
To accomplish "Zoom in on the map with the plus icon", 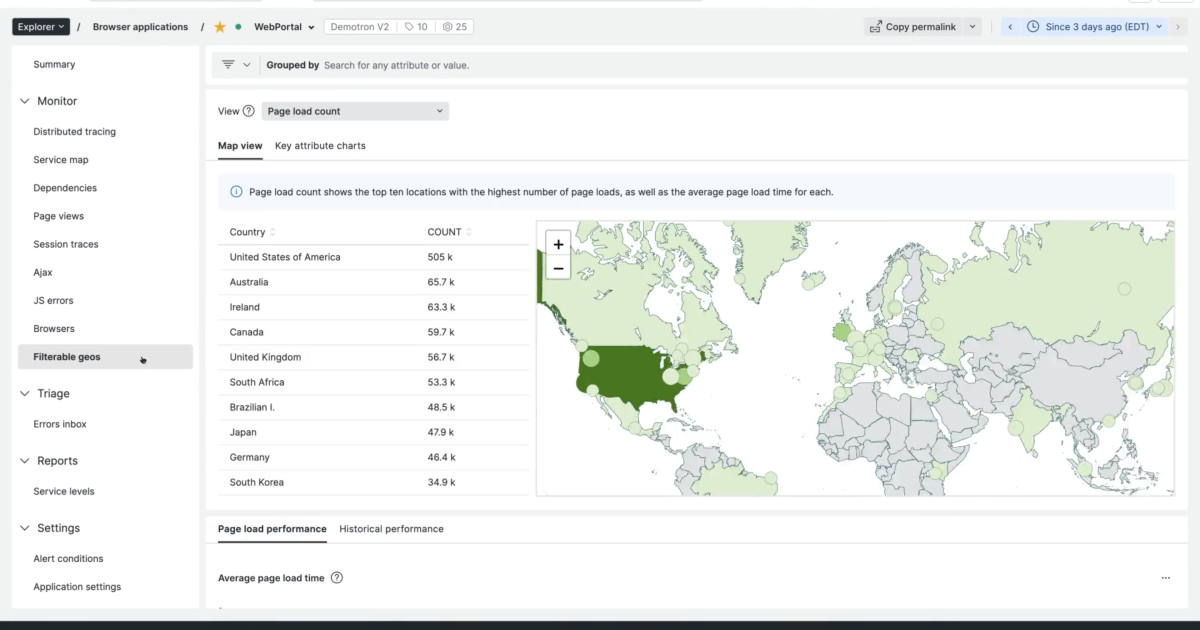I will point(558,244).
